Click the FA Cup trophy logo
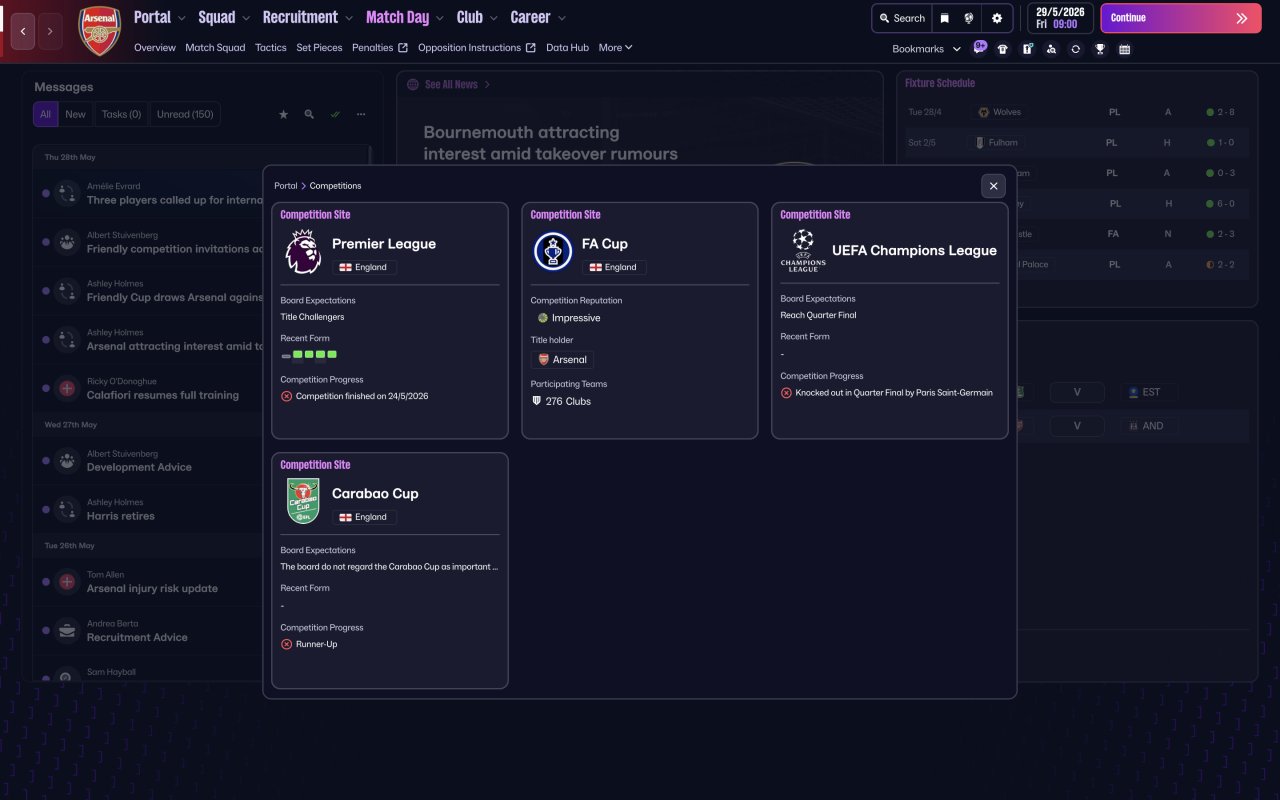1280x800 pixels. [552, 252]
